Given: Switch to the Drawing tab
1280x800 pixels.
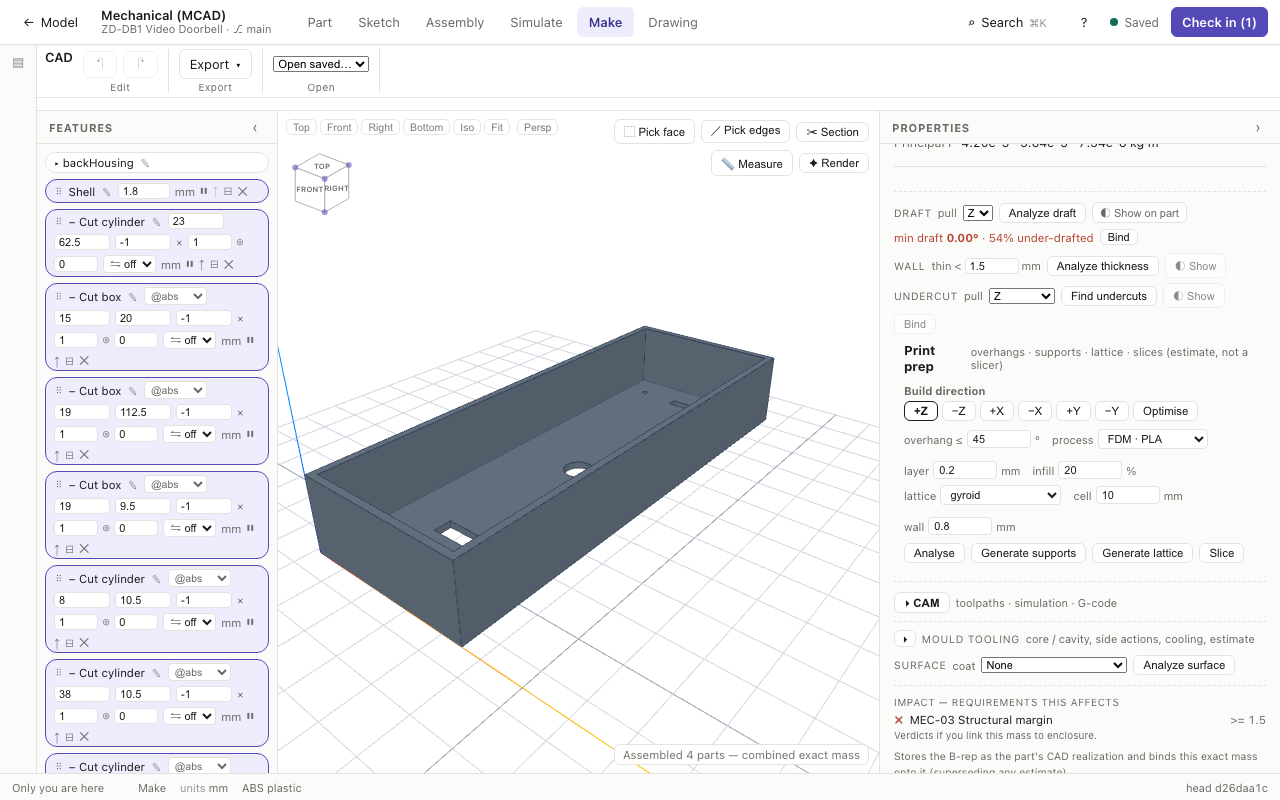Looking at the screenshot, I should [673, 22].
